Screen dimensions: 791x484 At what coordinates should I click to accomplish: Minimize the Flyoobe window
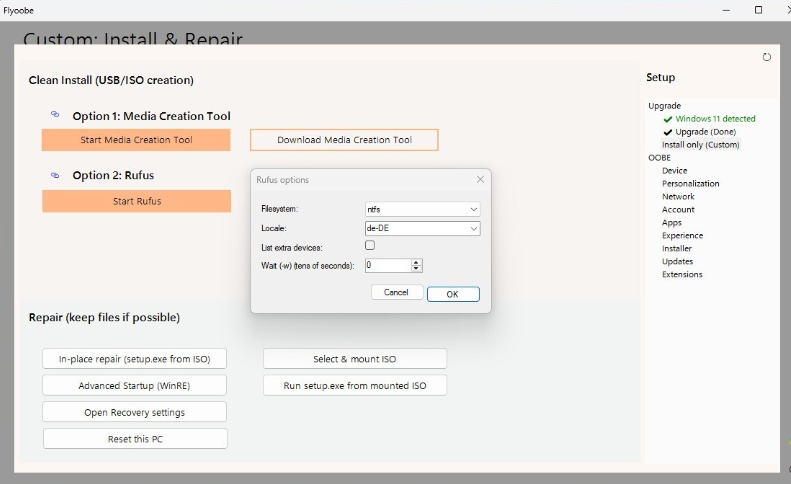pyautogui.click(x=726, y=10)
